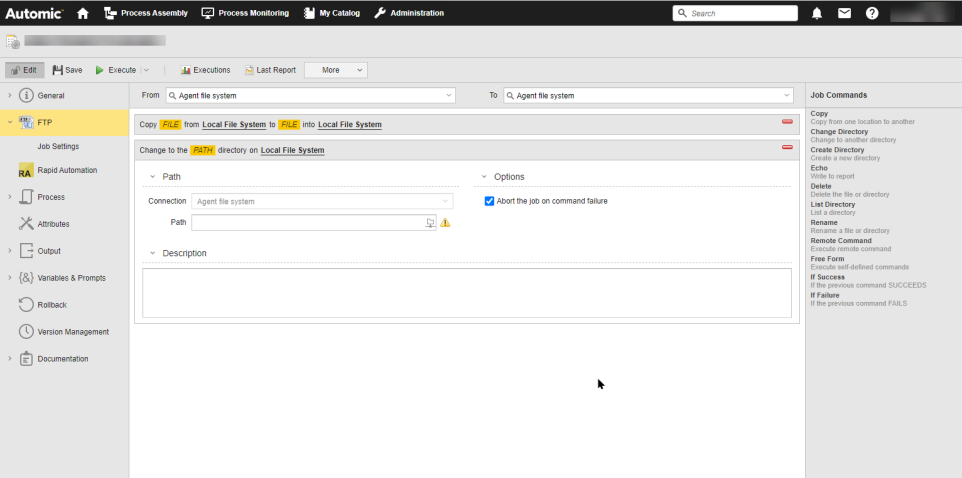The height and width of the screenshot is (478, 962).
Task: Collapse the FTP section arrow
Action: point(10,123)
